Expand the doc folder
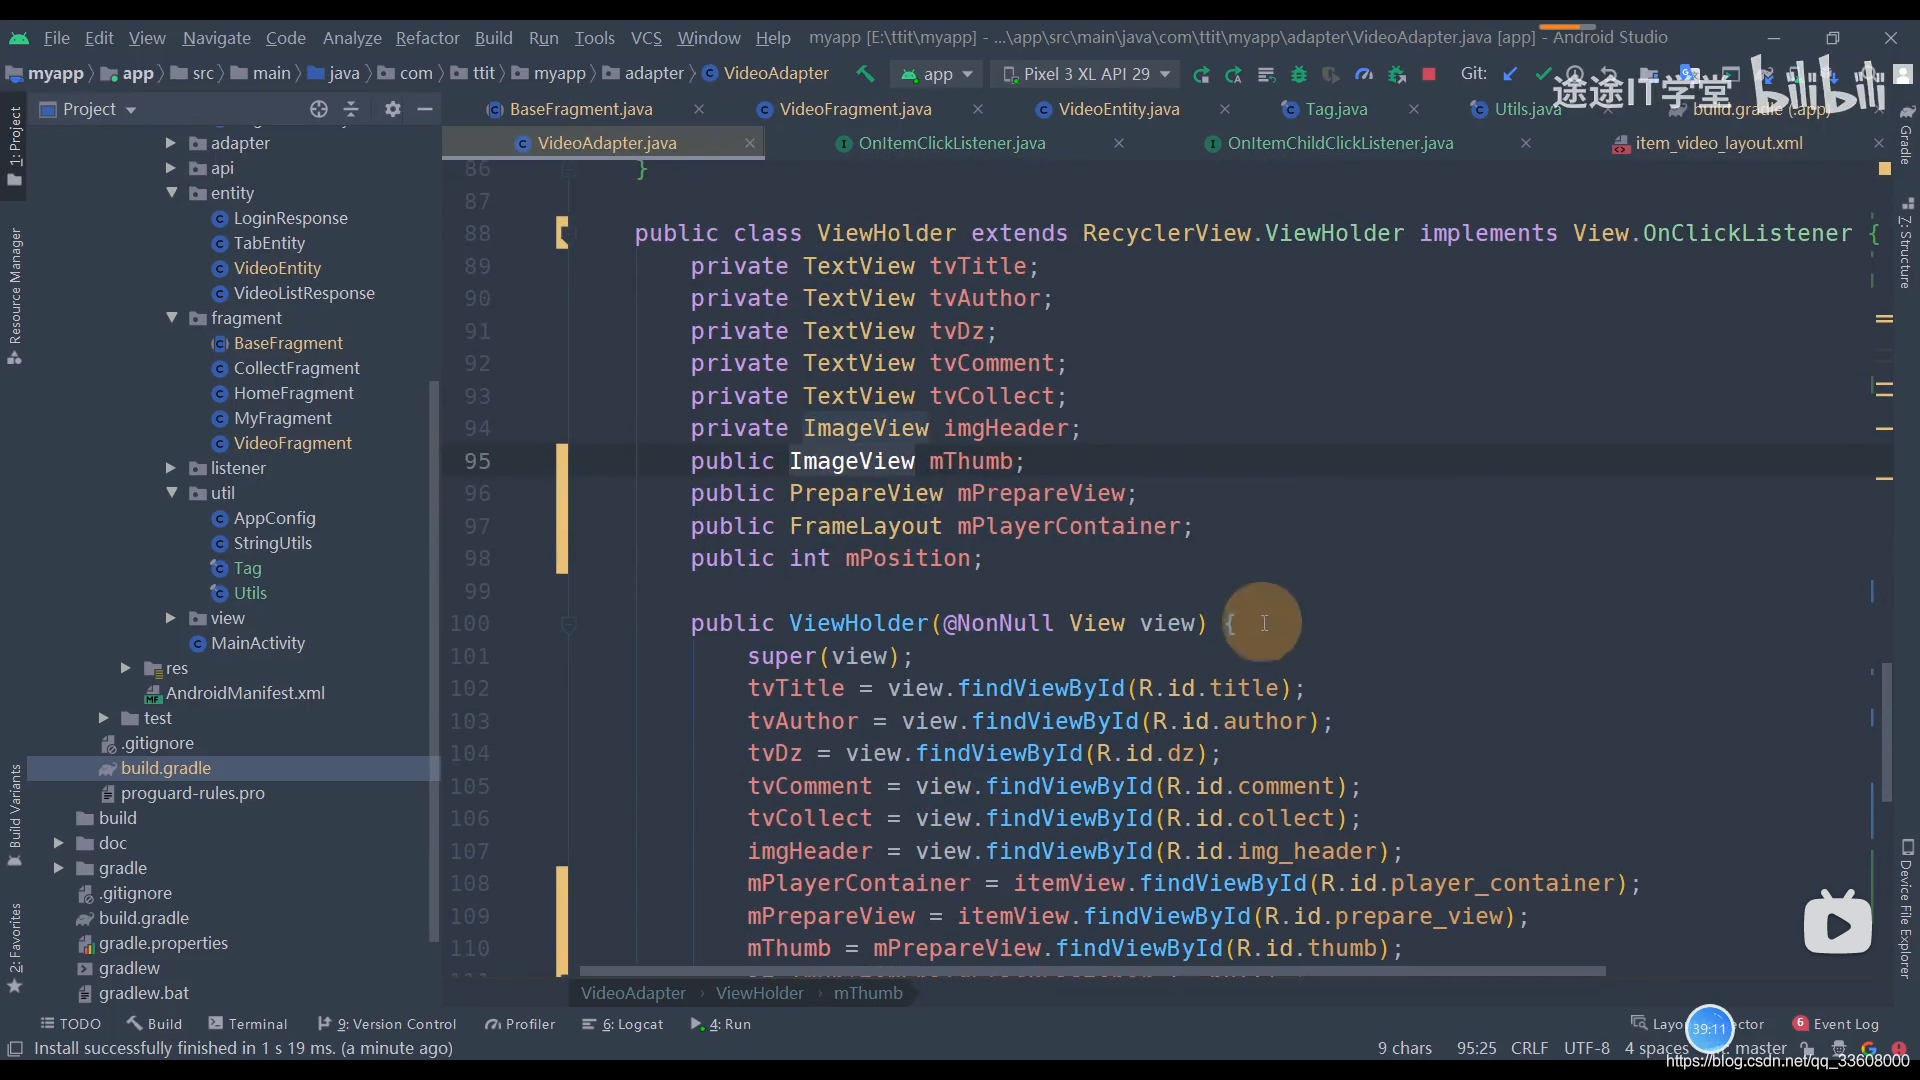This screenshot has width=1920, height=1080. coord(58,843)
